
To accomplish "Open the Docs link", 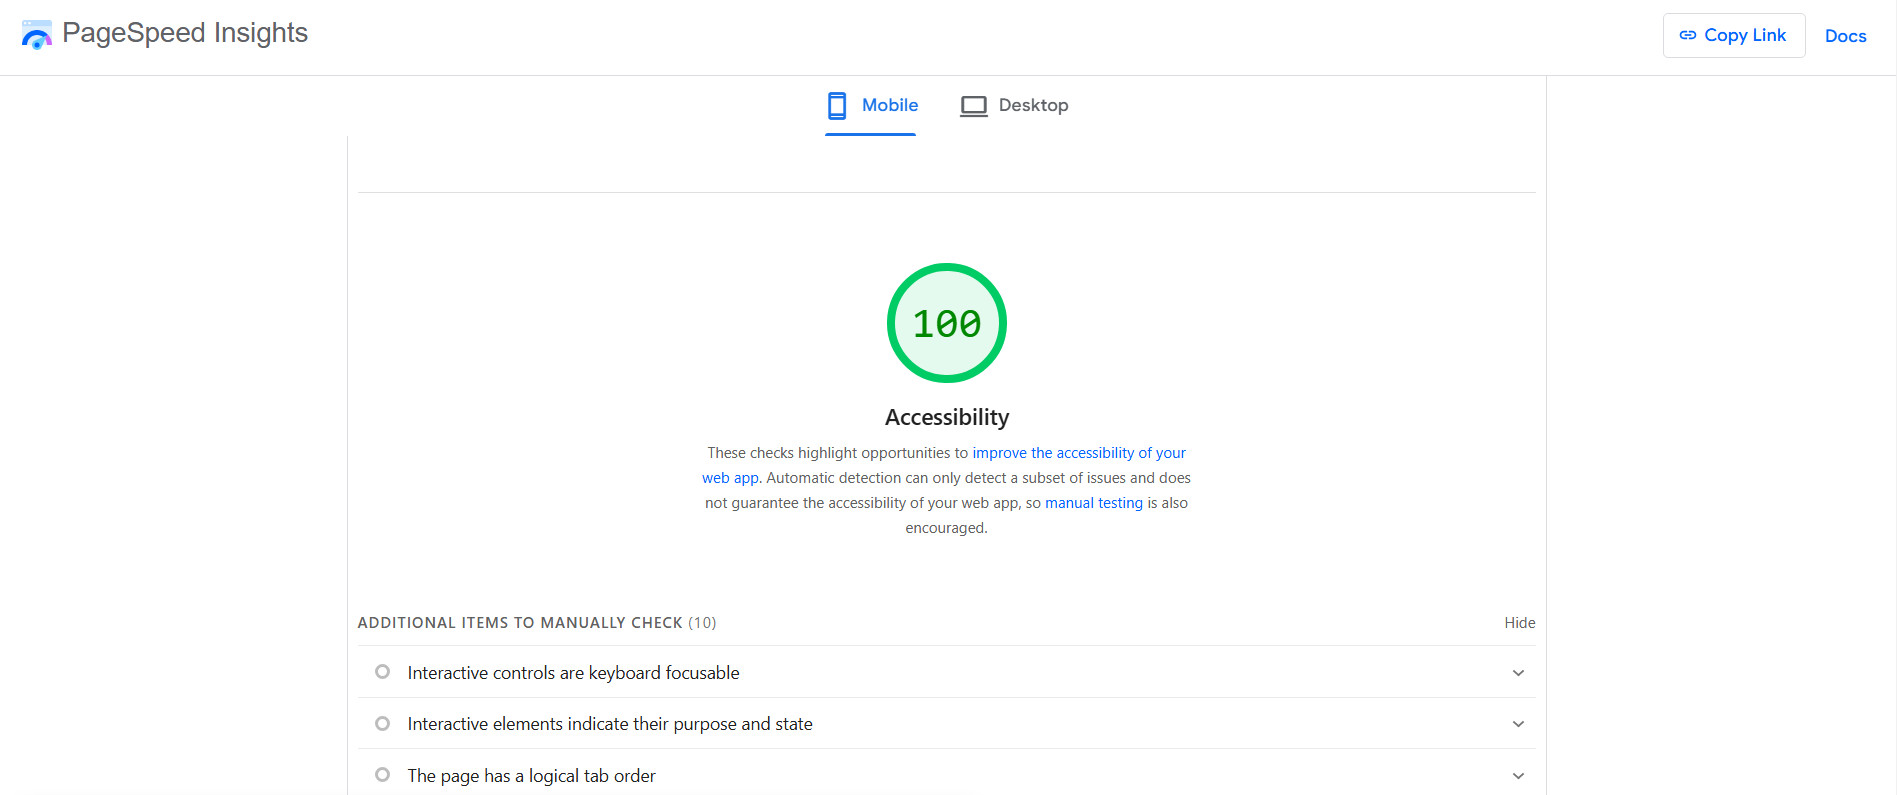I will pos(1845,36).
